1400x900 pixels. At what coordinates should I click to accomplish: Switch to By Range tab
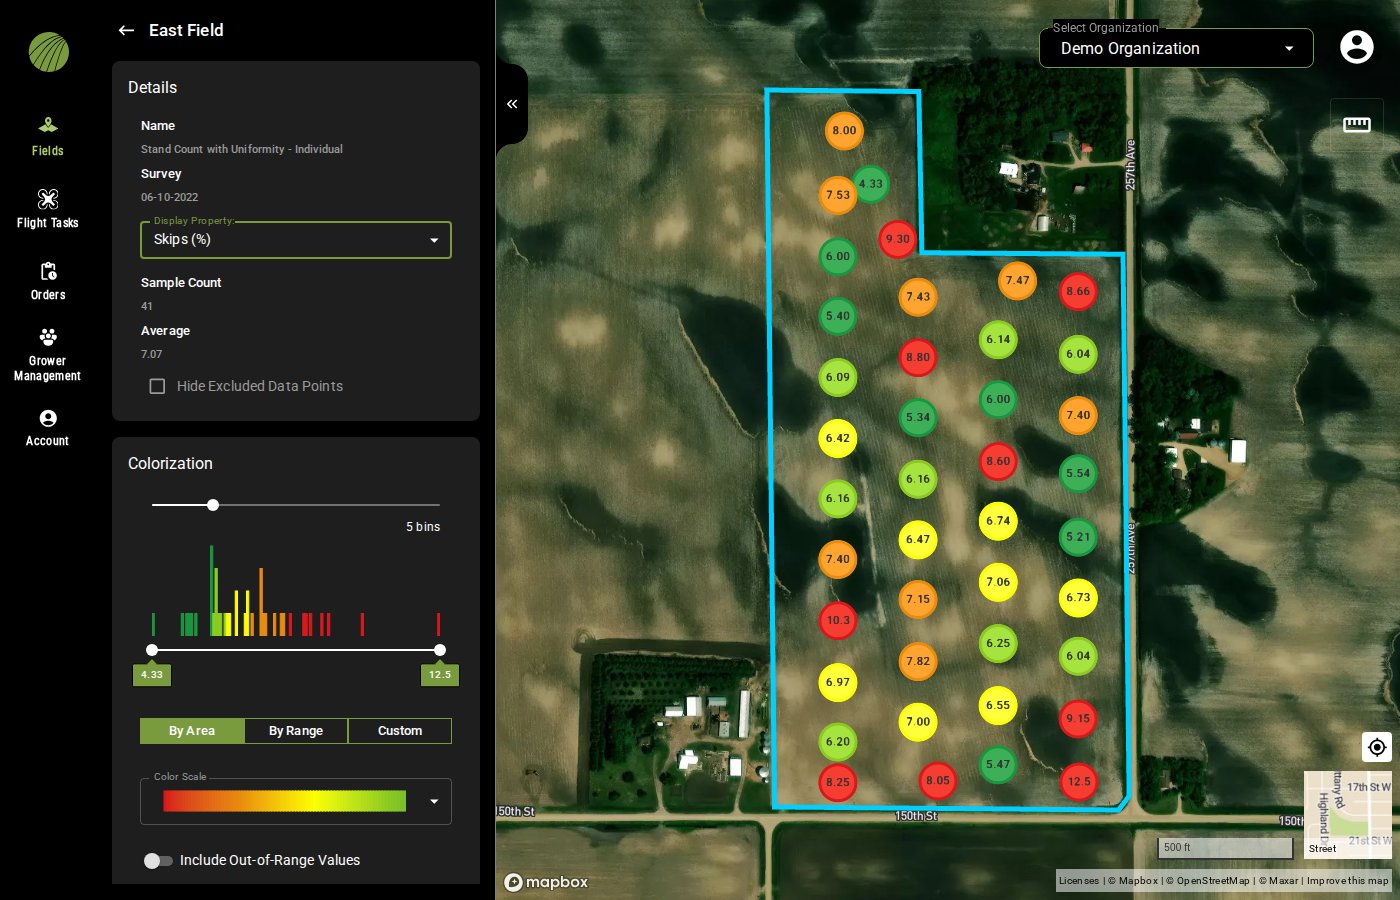296,731
